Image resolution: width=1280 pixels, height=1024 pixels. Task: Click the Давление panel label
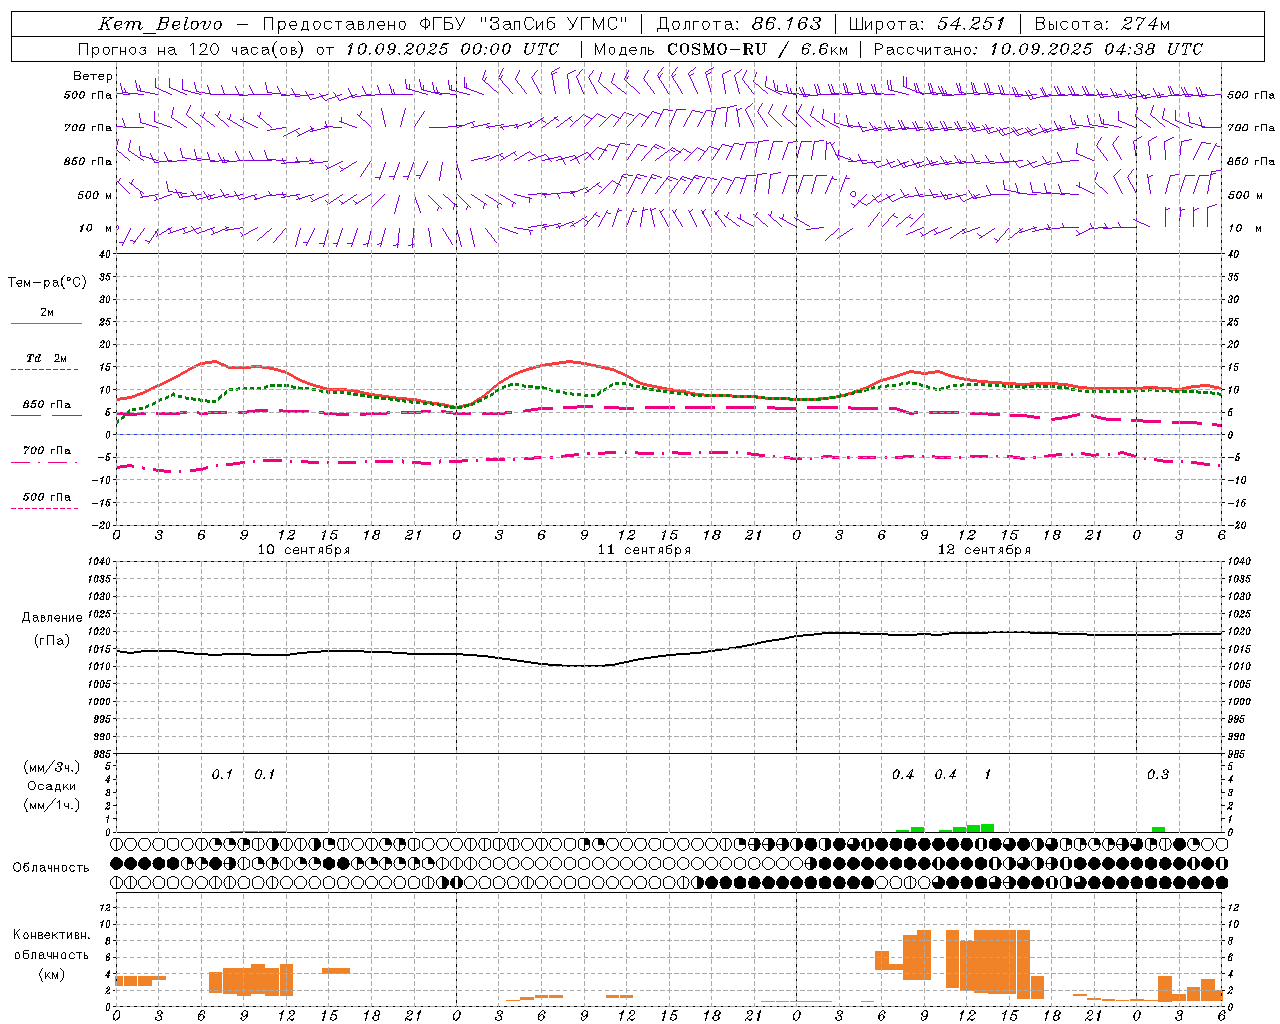click(x=52, y=618)
